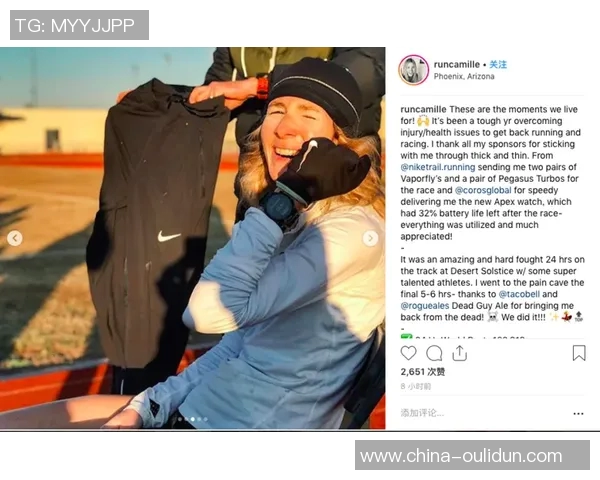Like the post with the heart icon

pyautogui.click(x=408, y=353)
